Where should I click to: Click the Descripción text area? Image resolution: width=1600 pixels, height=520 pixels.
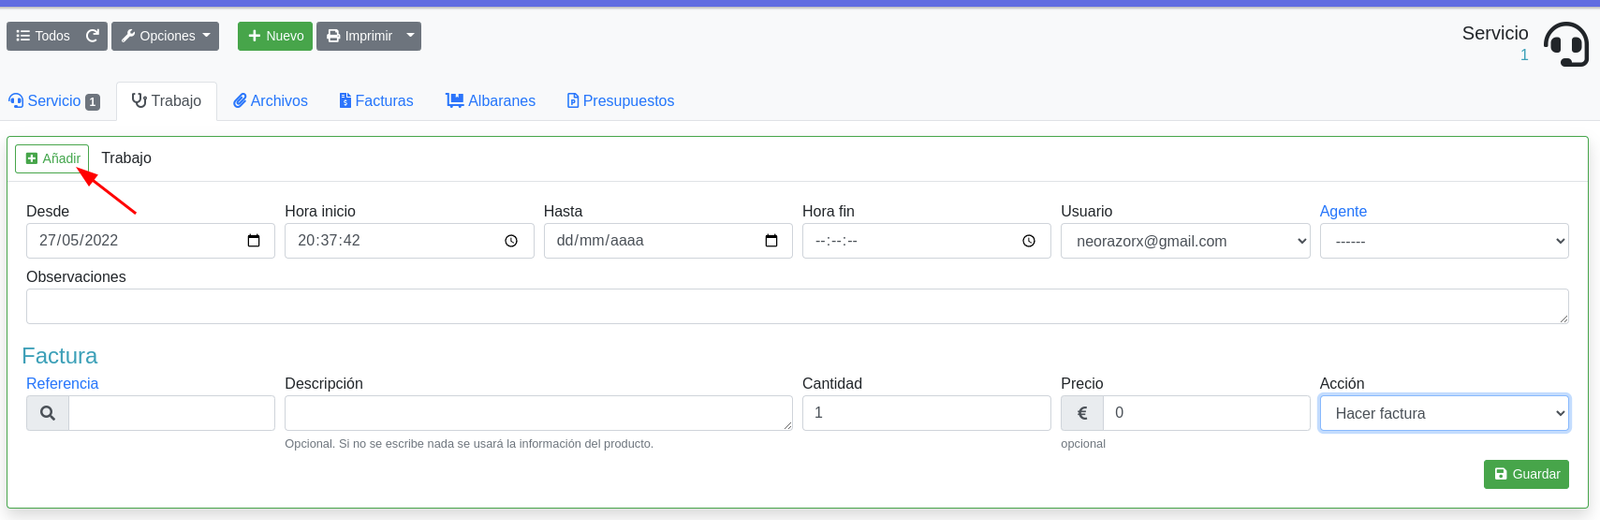tap(538, 413)
